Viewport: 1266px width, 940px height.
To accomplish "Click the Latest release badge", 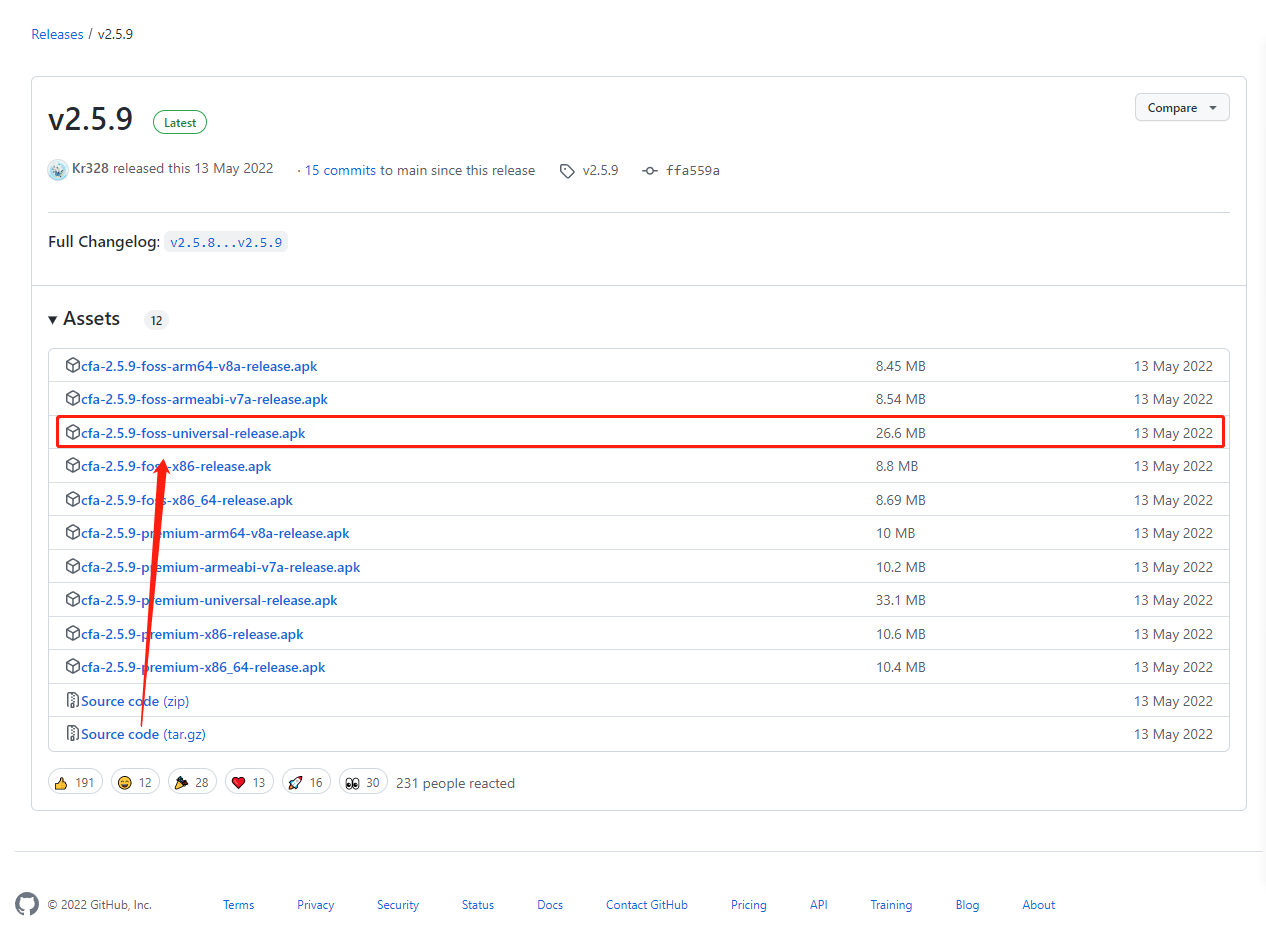I will [180, 122].
